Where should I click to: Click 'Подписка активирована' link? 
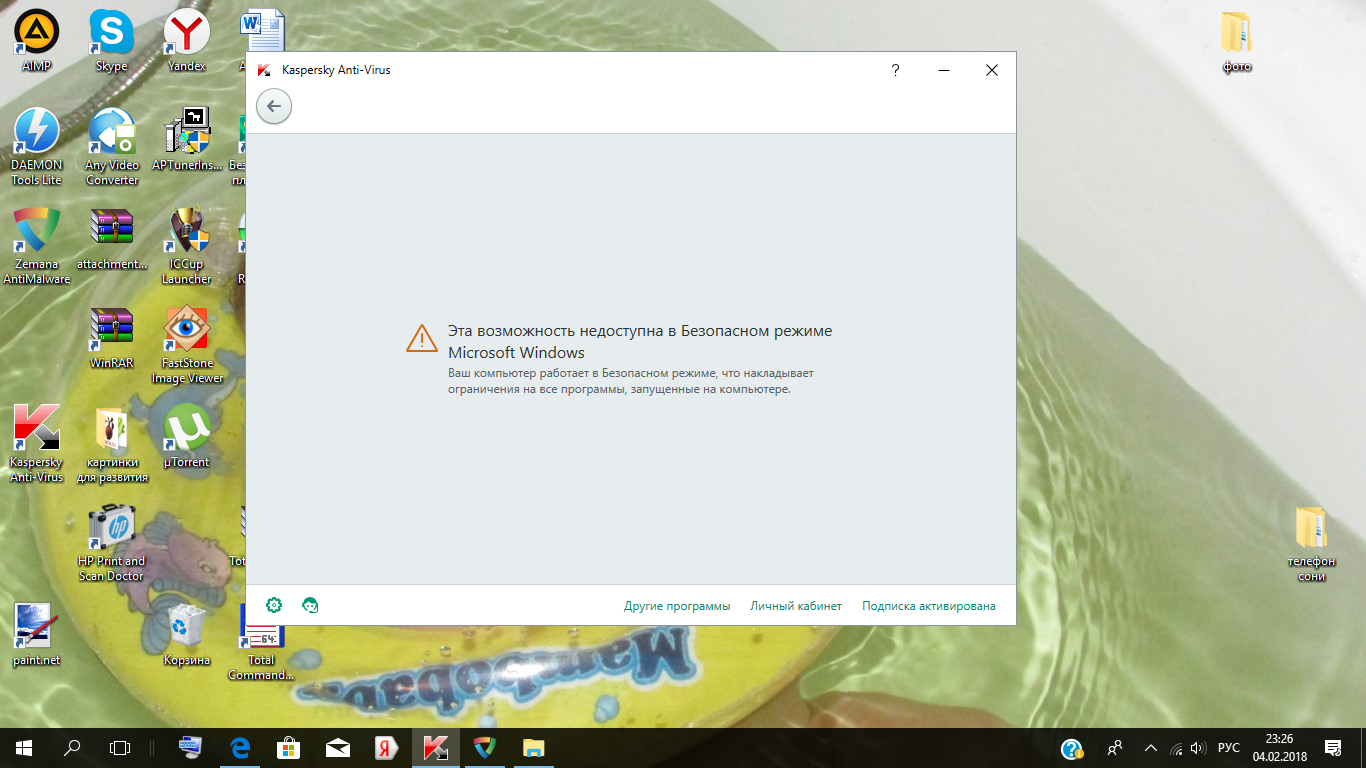pyautogui.click(x=929, y=606)
